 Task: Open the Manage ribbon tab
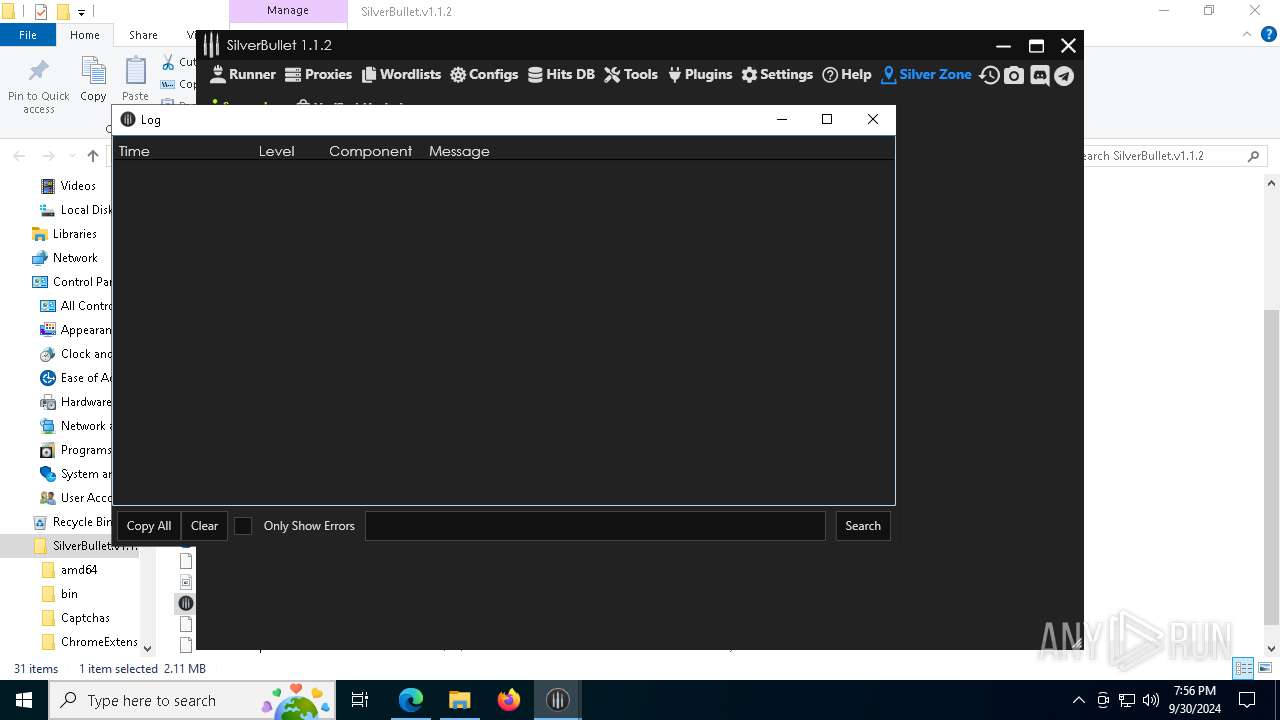point(288,10)
